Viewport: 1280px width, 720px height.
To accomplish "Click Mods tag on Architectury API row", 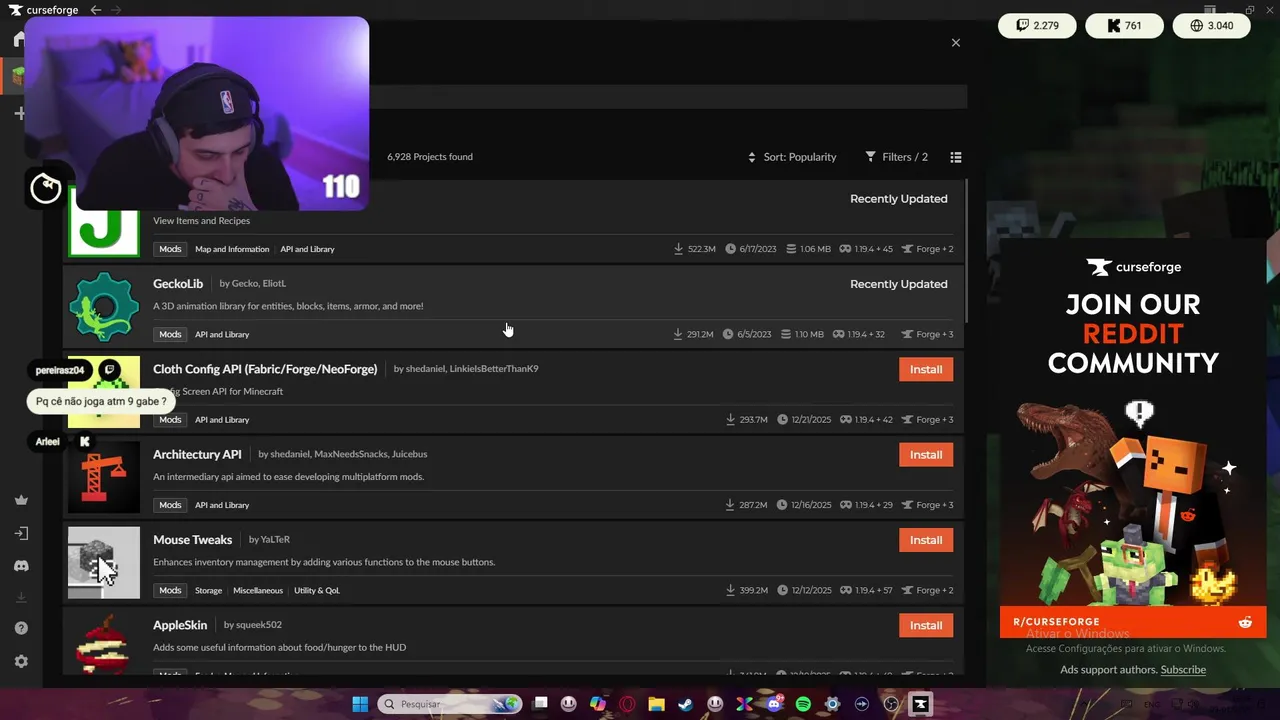I will (170, 505).
